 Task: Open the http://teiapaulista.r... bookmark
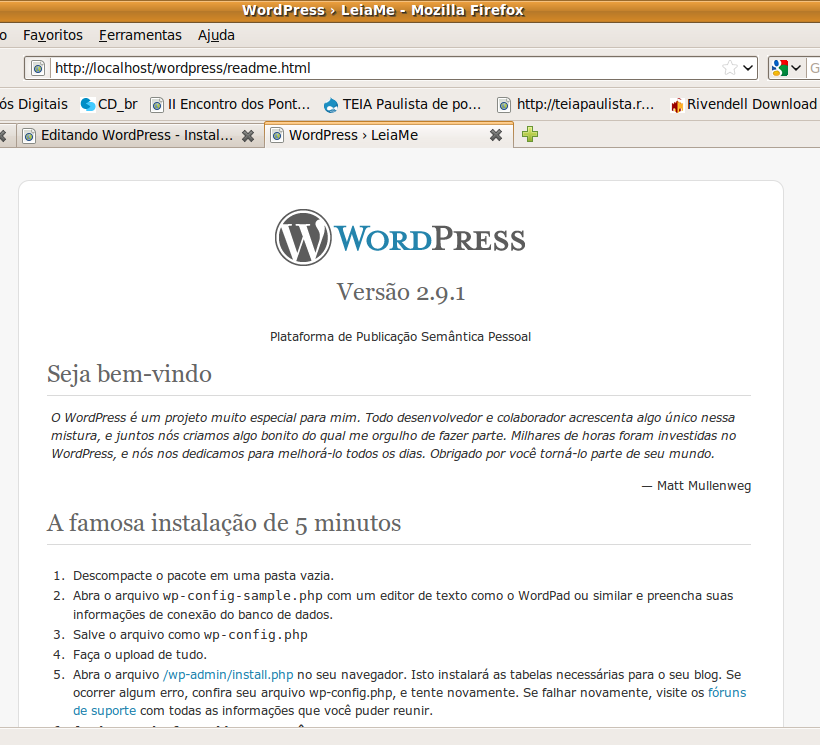click(575, 105)
